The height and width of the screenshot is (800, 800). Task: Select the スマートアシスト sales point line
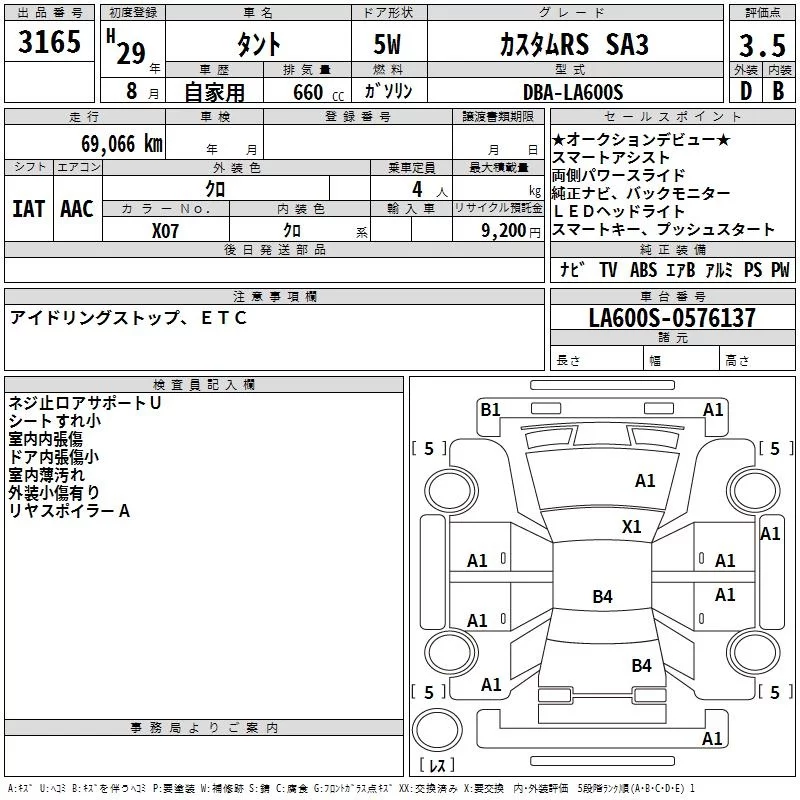coord(611,158)
